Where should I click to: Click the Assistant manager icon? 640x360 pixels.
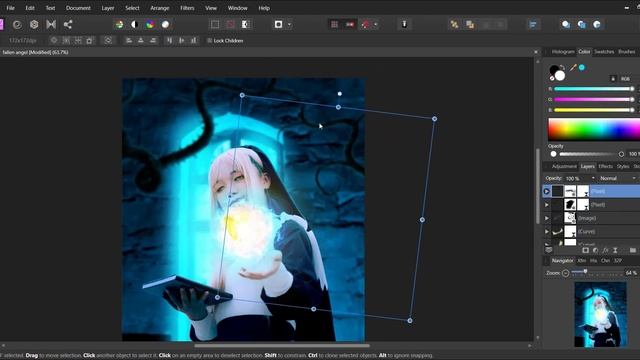tap(404, 24)
